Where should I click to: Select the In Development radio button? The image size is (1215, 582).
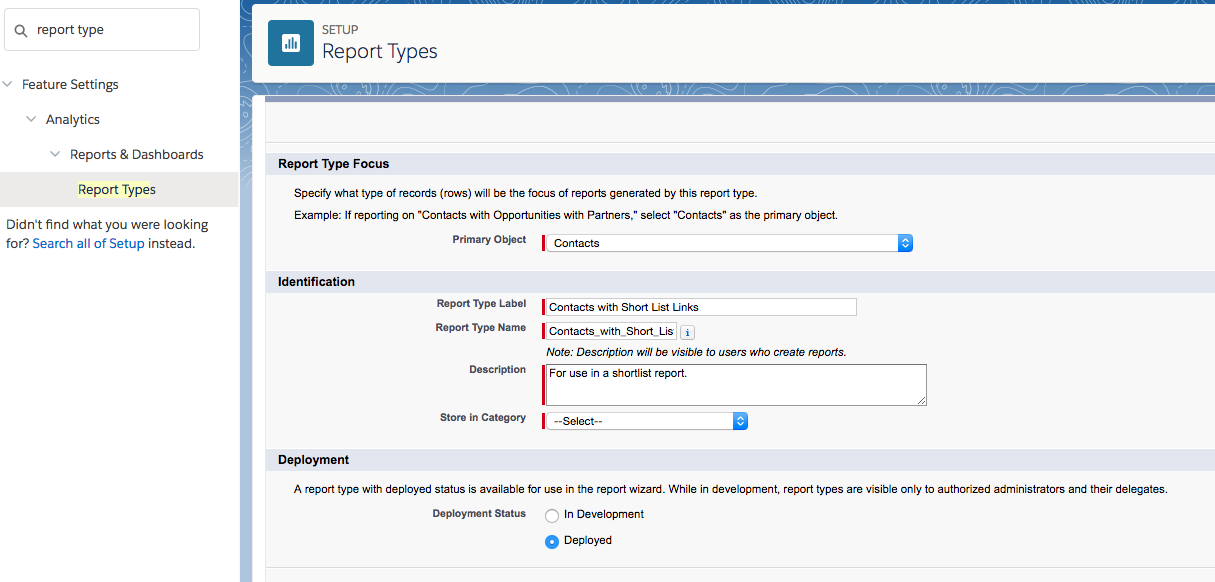[552, 516]
